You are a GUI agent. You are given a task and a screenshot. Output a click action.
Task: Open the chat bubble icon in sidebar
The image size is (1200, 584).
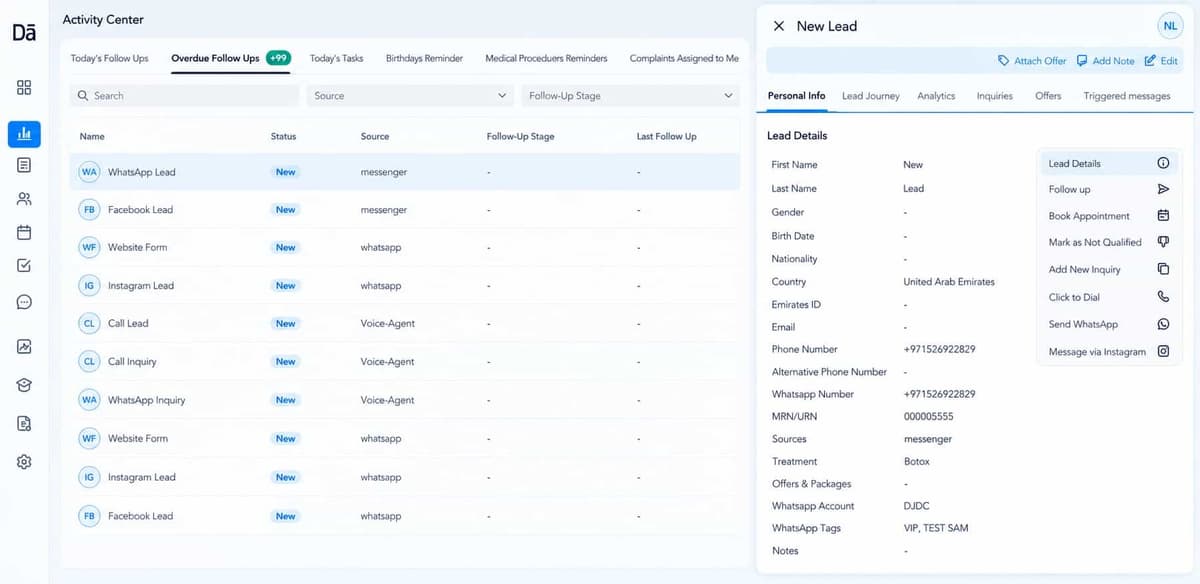(x=24, y=302)
